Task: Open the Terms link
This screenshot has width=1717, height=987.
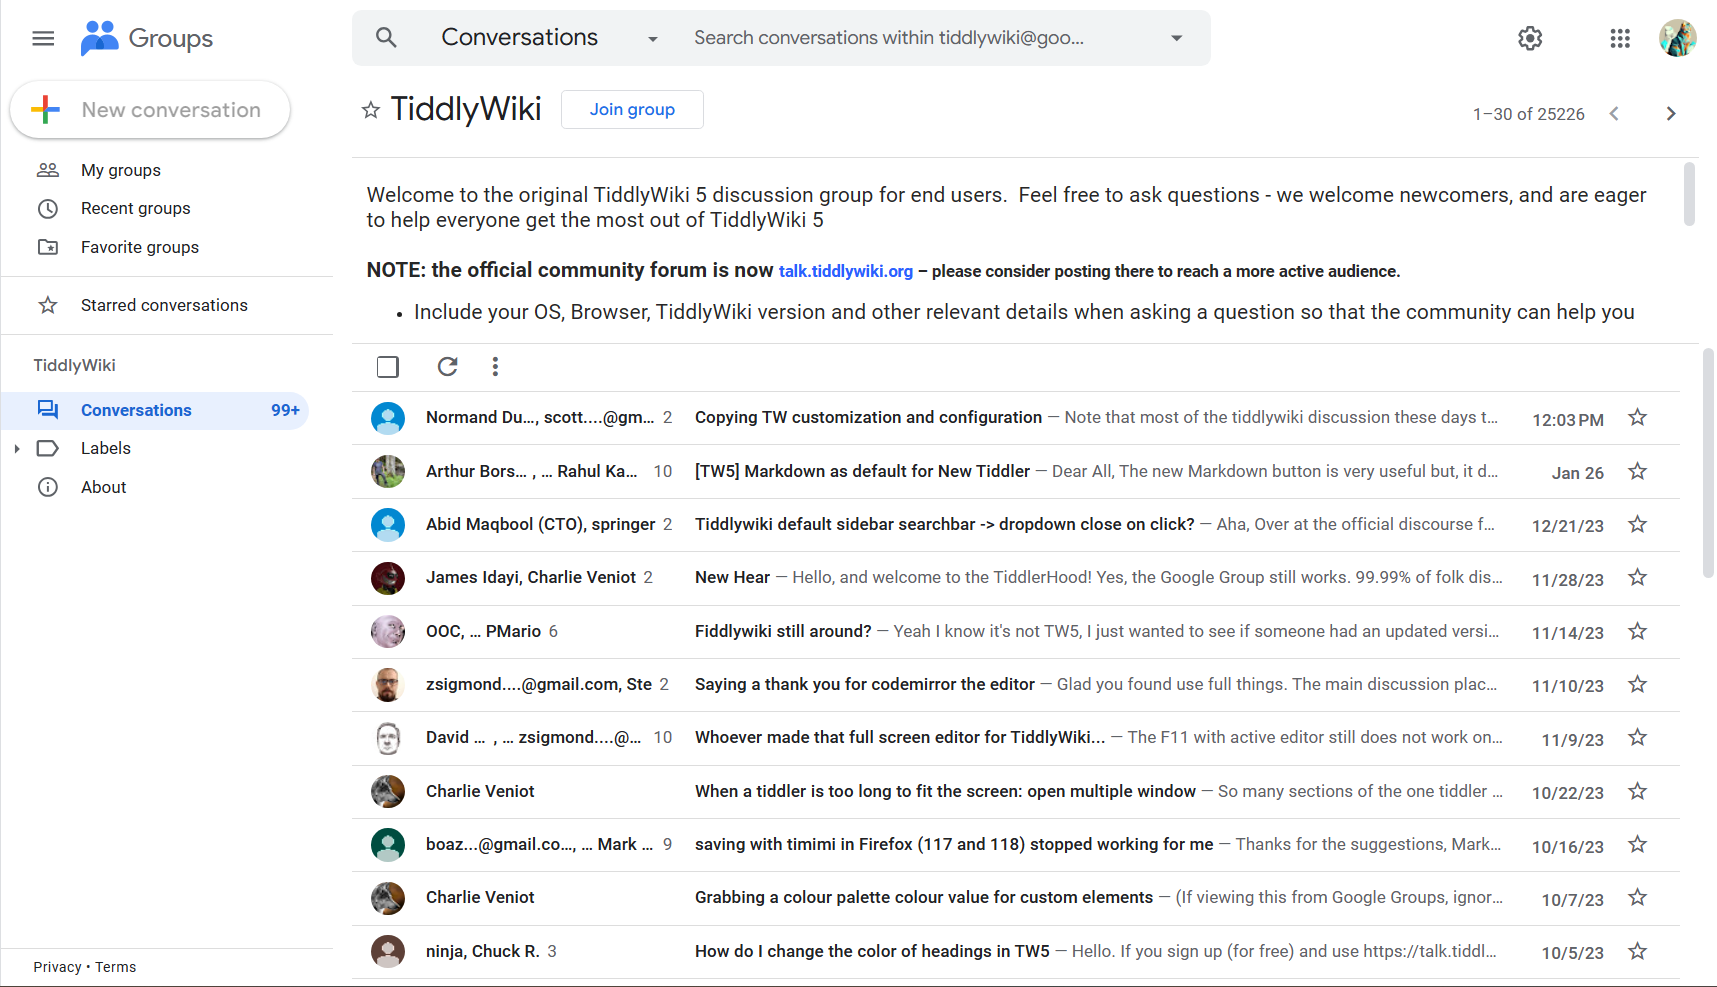Action: click(x=116, y=967)
